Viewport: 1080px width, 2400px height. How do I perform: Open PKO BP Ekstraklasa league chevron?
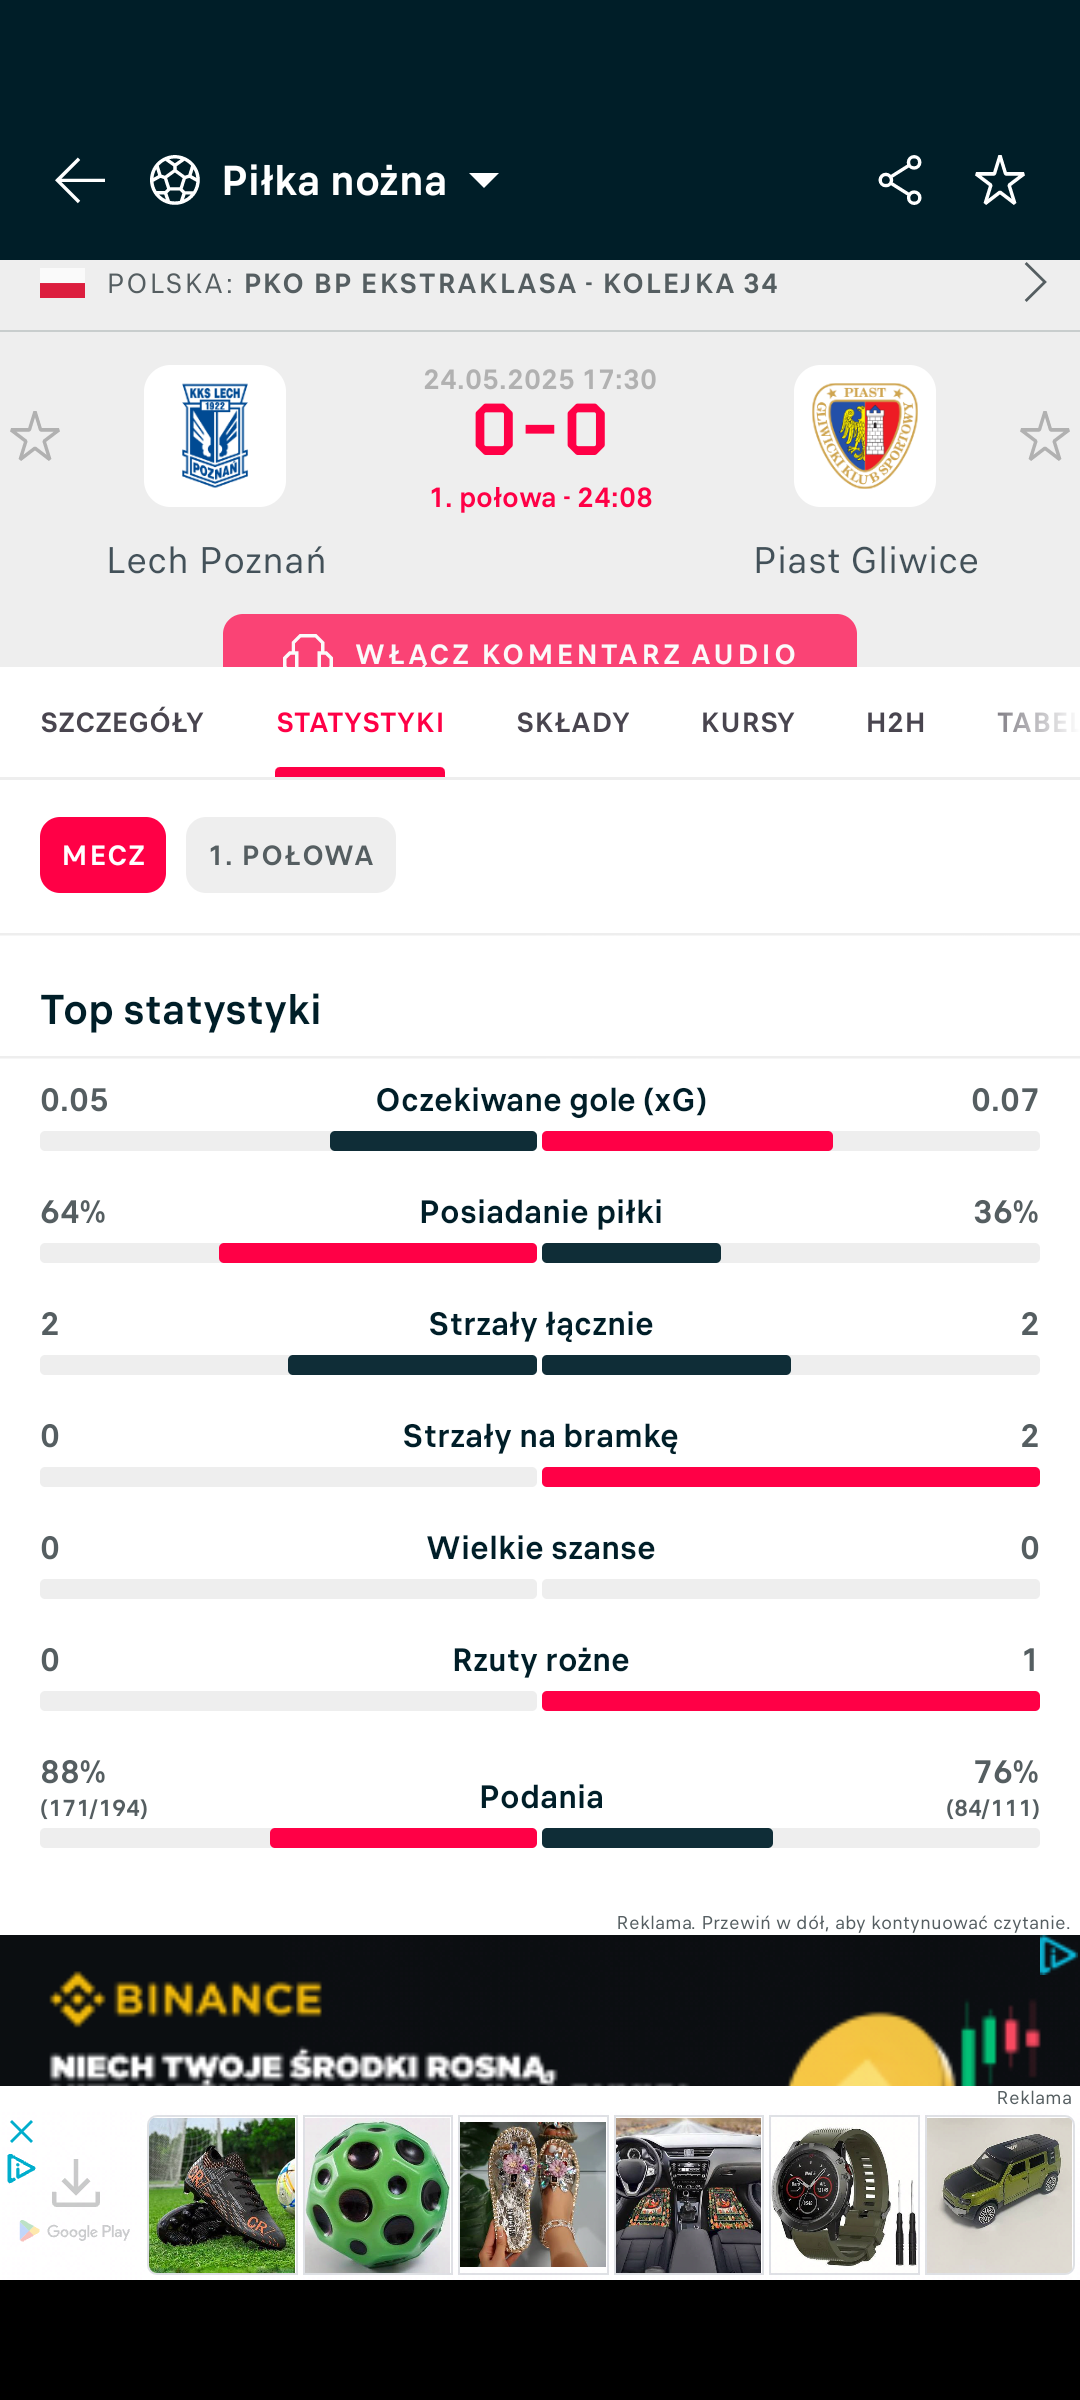point(1035,283)
